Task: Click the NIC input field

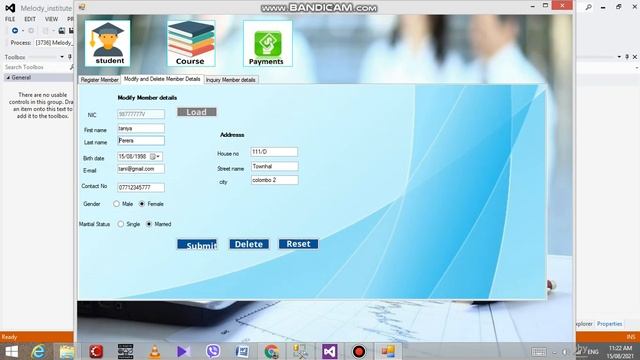Action: [141, 114]
